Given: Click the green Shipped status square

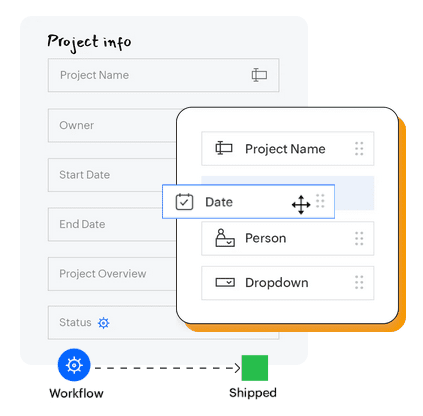Looking at the screenshot, I should 255,368.
